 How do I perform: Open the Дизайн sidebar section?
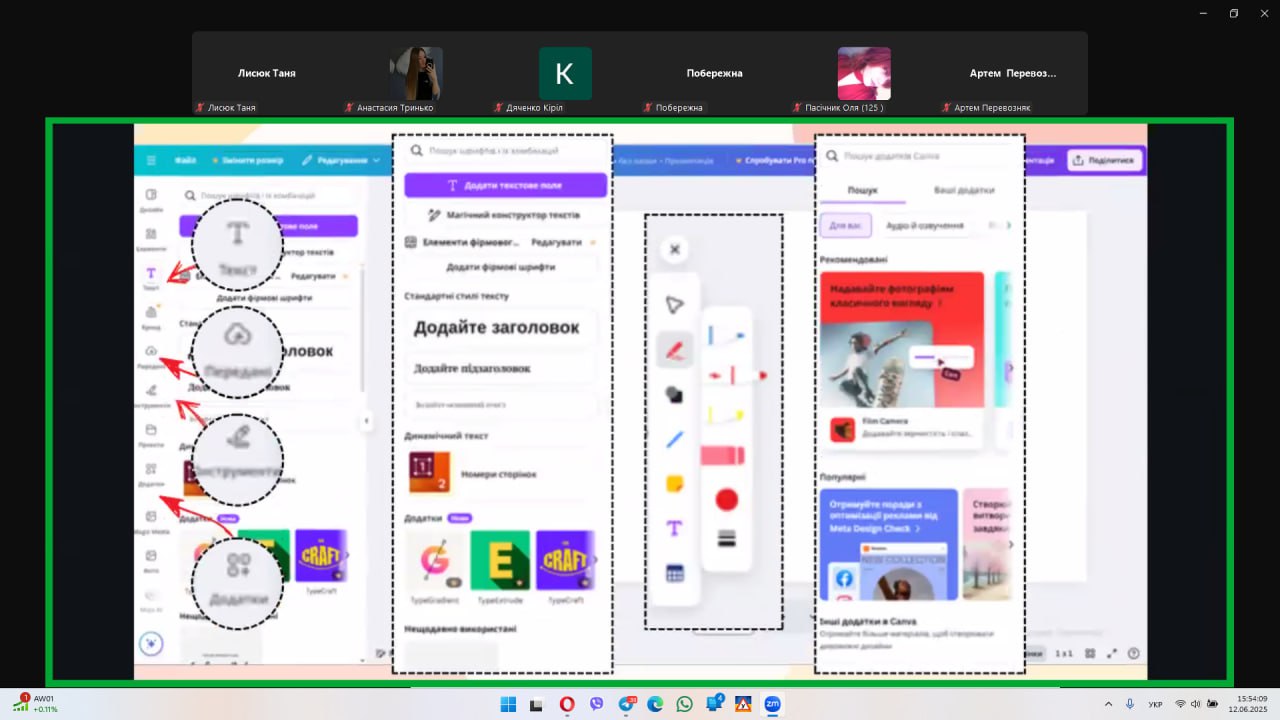point(151,200)
